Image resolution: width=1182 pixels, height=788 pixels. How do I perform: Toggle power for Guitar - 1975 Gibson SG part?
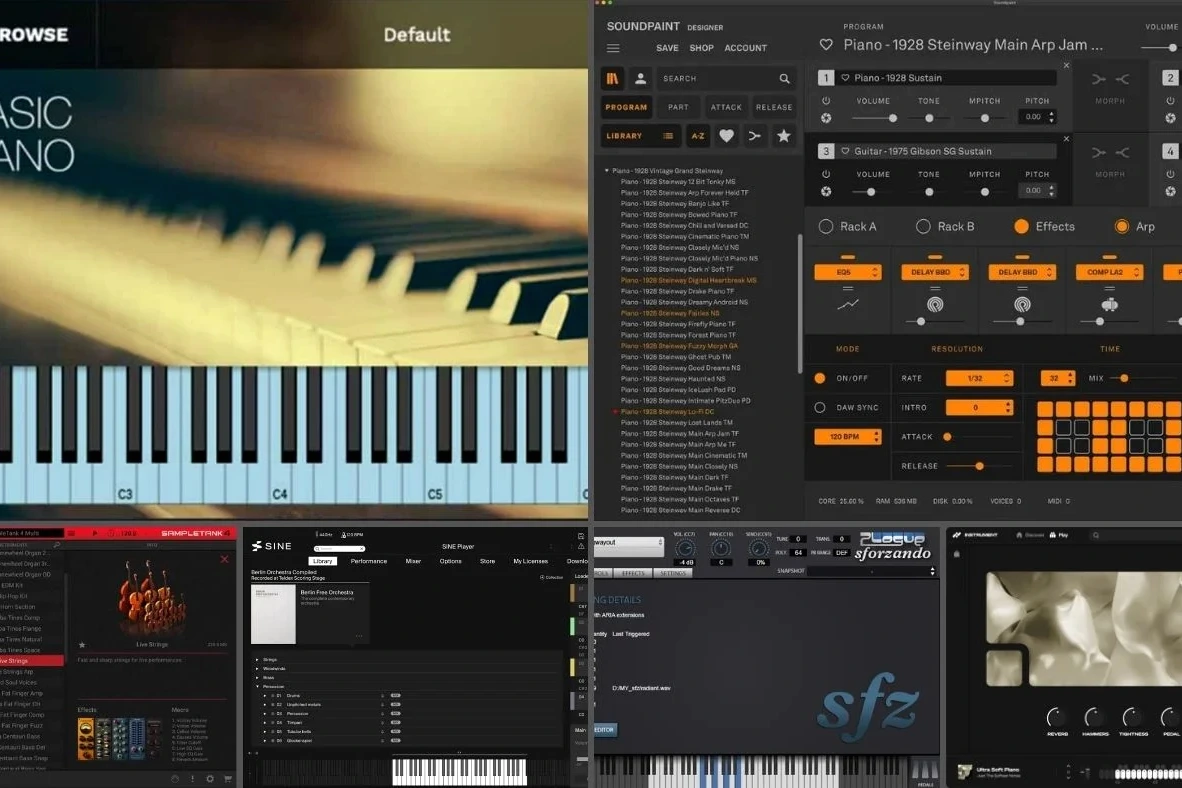pos(826,174)
